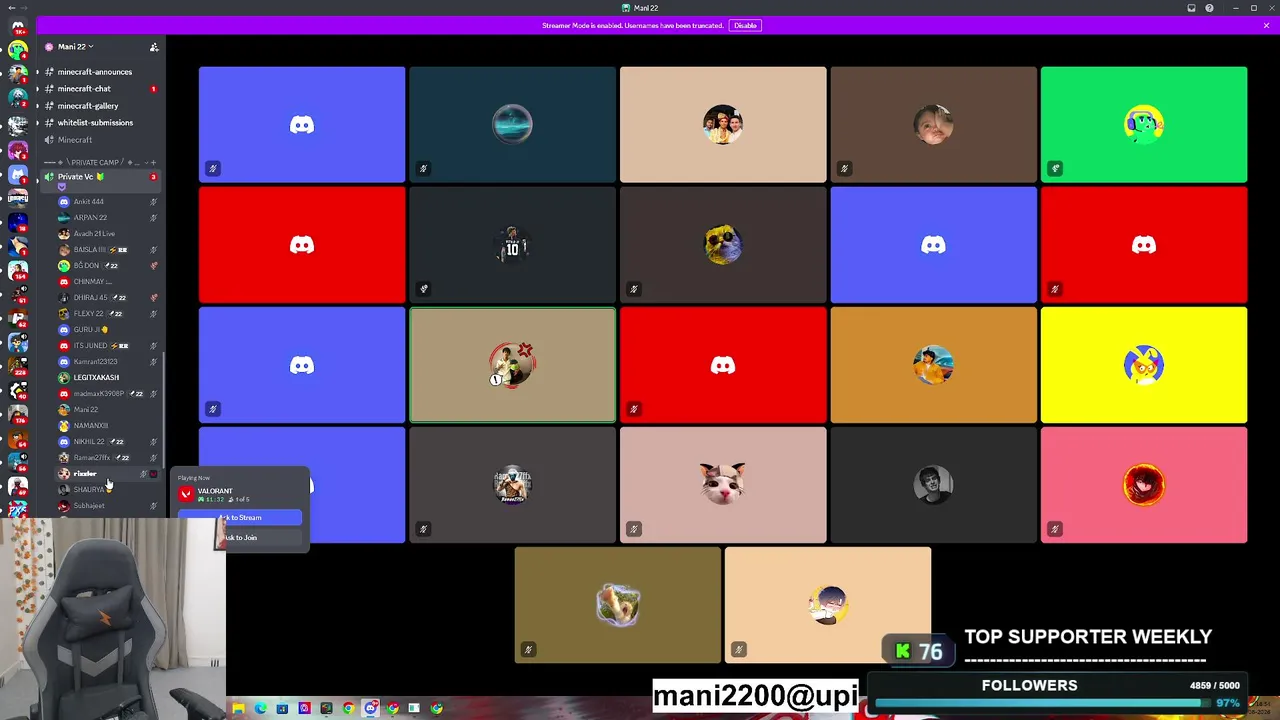Click the VALORANT game icon in popup
1280x720 pixels.
tap(186, 494)
